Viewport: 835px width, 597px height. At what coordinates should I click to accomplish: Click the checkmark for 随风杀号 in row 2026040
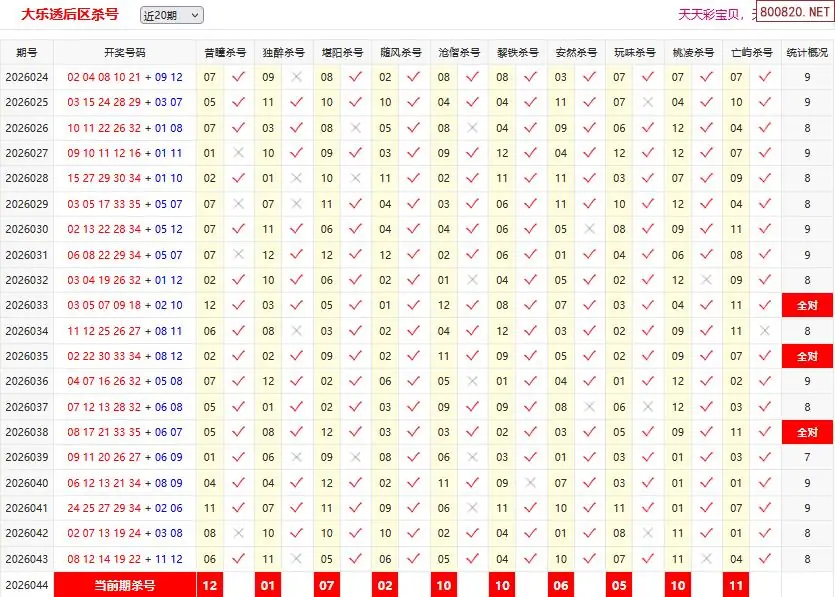point(413,483)
